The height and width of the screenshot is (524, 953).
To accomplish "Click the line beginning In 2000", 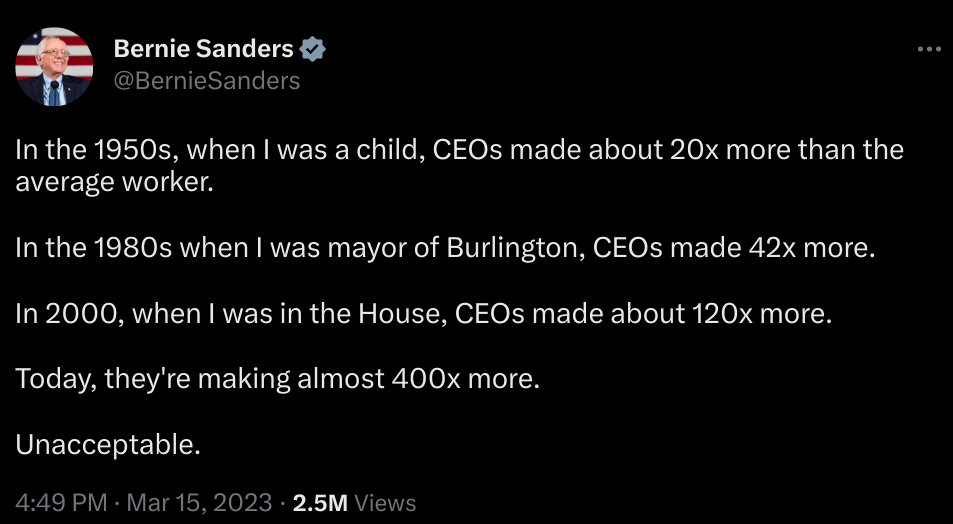I will pyautogui.click(x=423, y=314).
